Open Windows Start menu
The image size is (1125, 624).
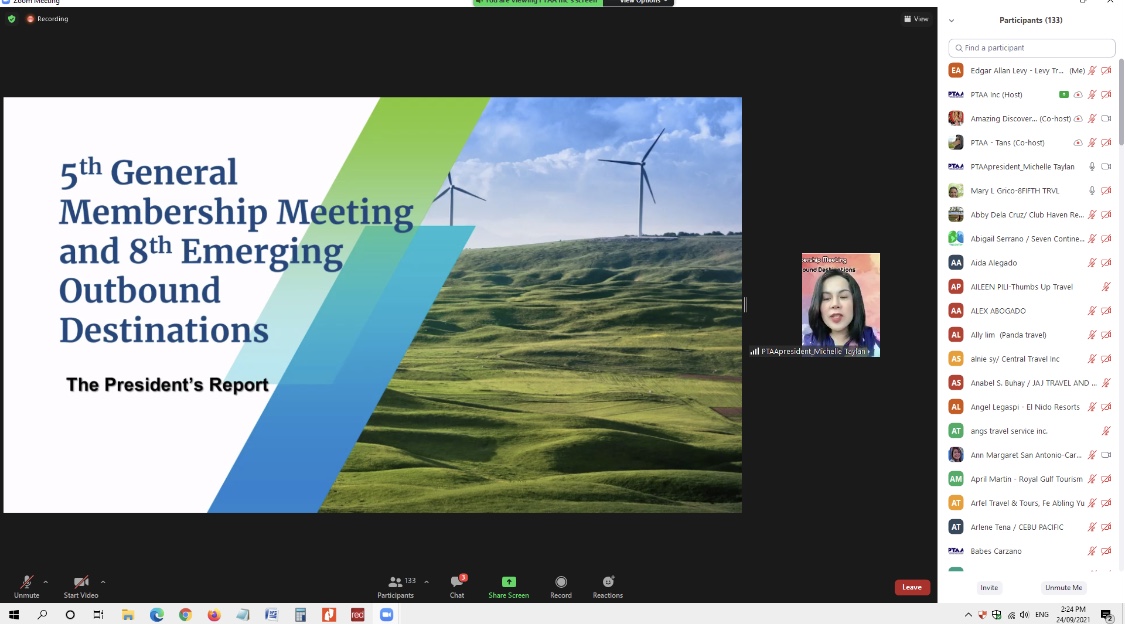pos(14,615)
